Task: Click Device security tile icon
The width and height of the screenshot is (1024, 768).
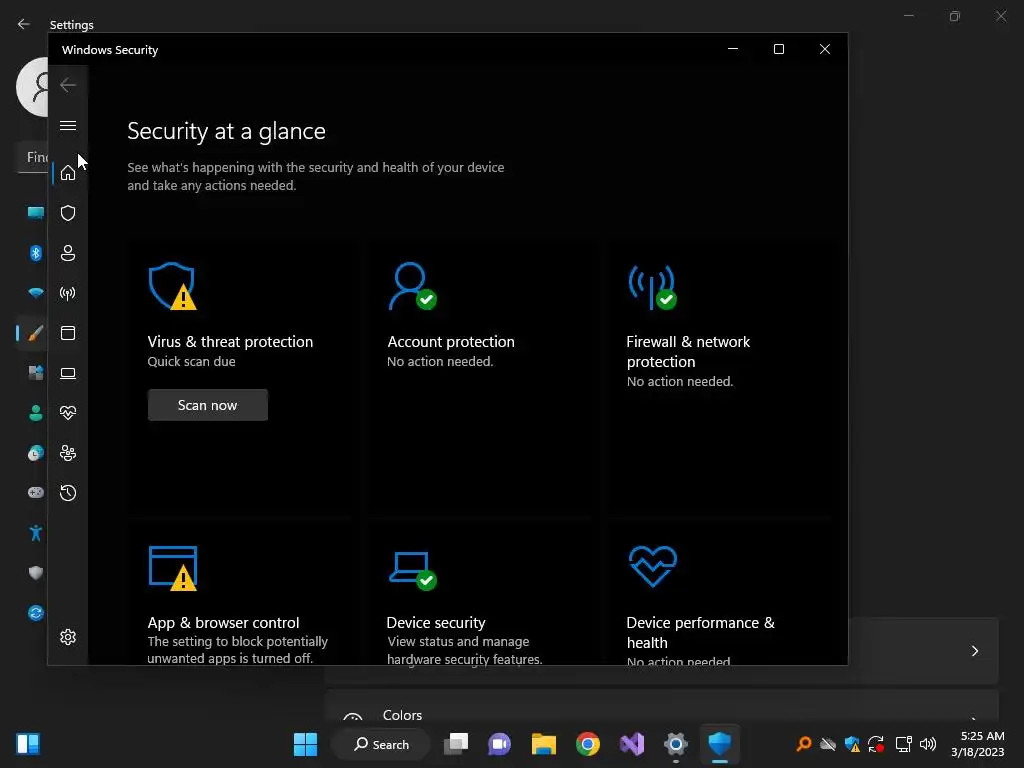Action: click(413, 571)
